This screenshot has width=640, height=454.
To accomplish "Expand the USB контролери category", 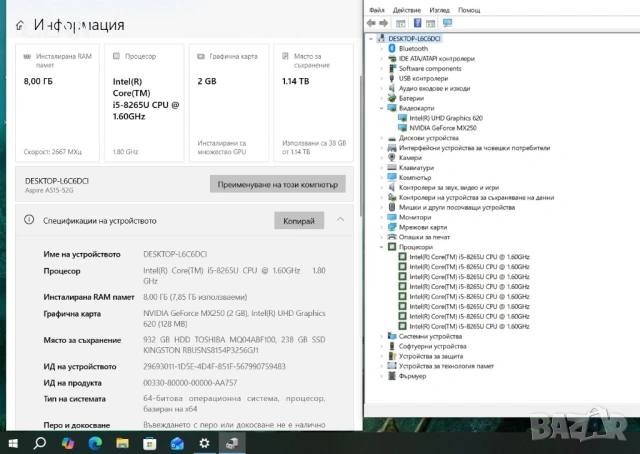I will (382, 78).
